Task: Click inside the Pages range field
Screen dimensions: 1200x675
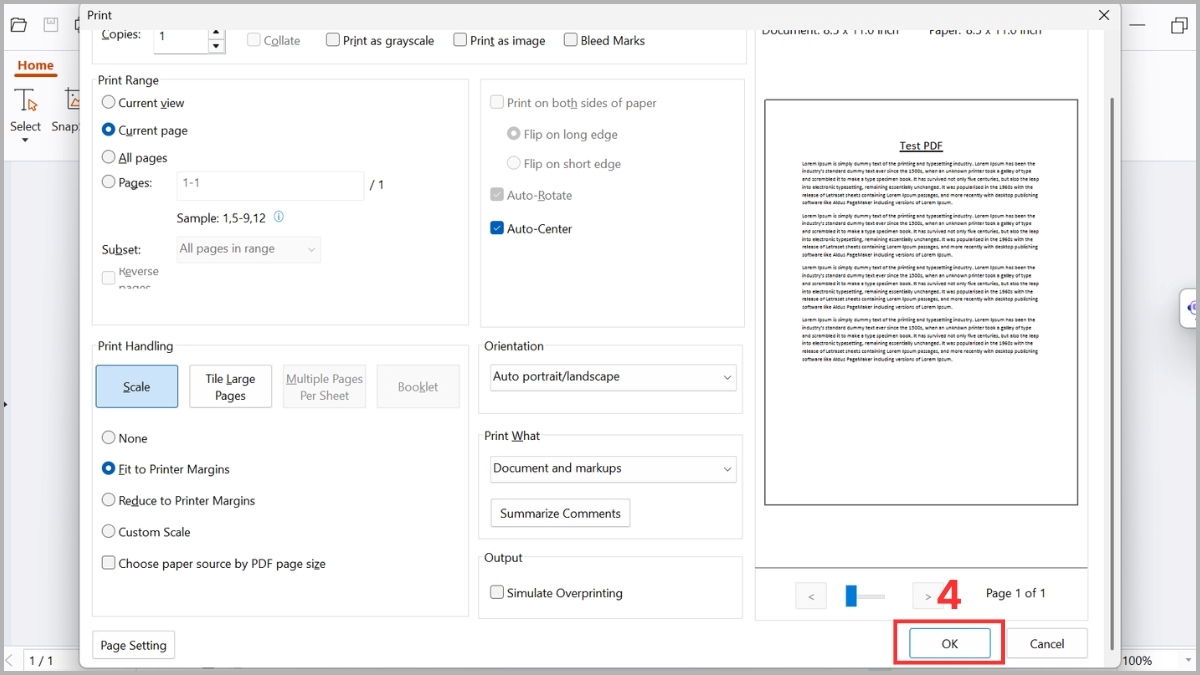Action: [270, 185]
